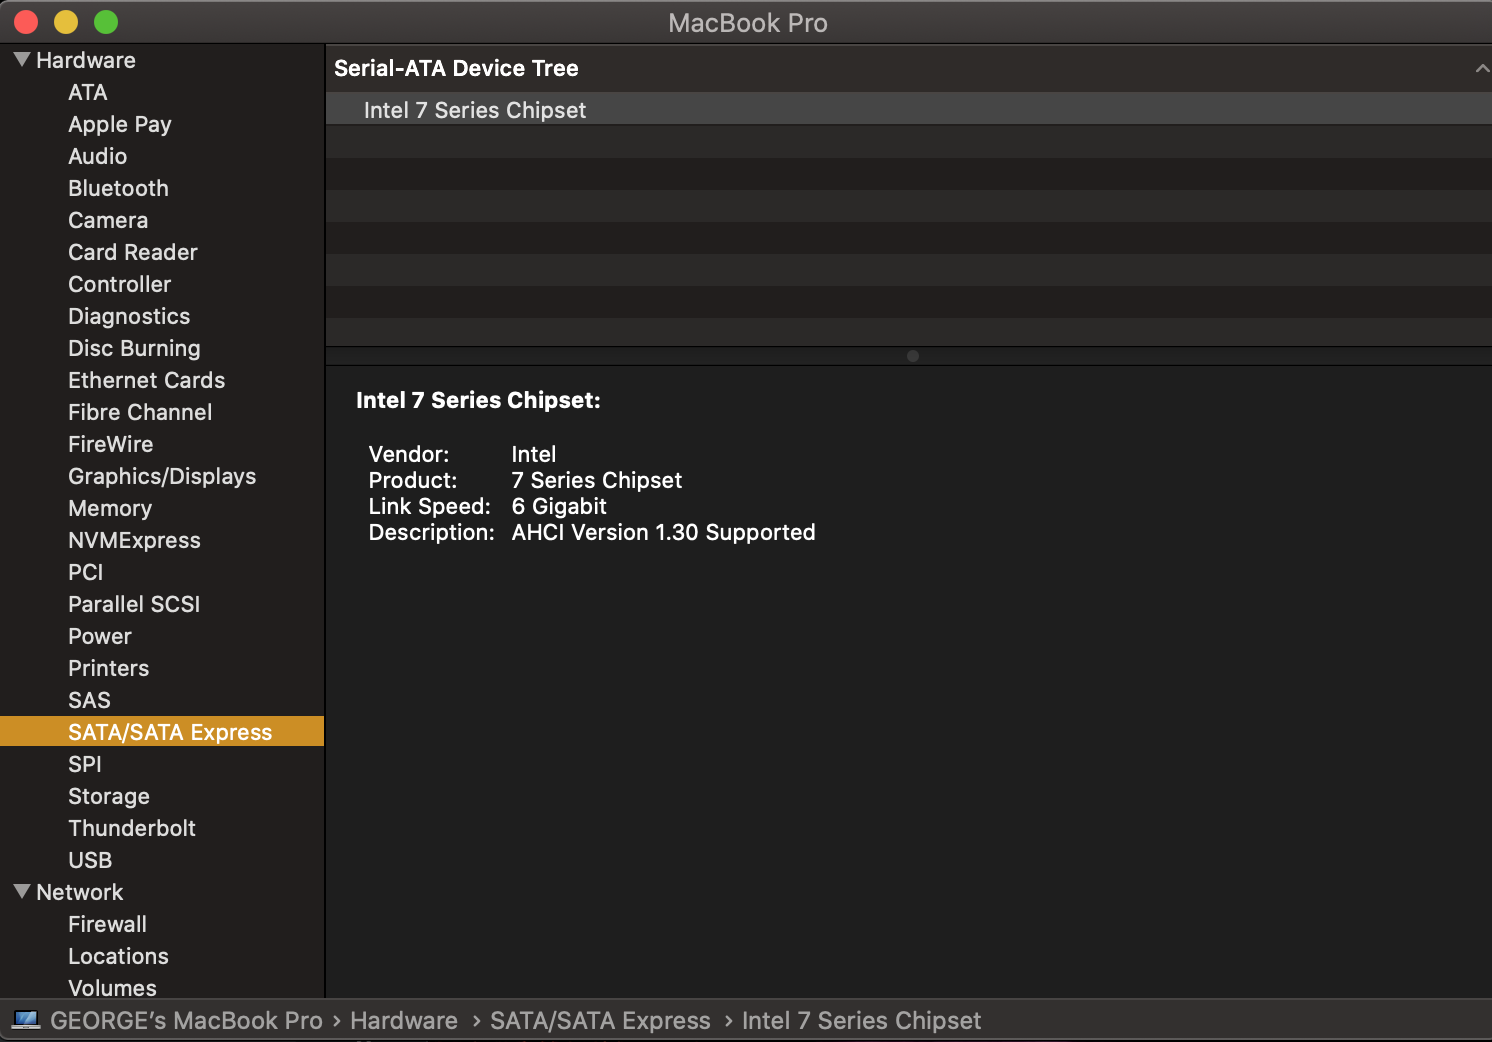Open Graphics/Displays in the sidebar
Screen dimensions: 1492x1042
coord(162,476)
